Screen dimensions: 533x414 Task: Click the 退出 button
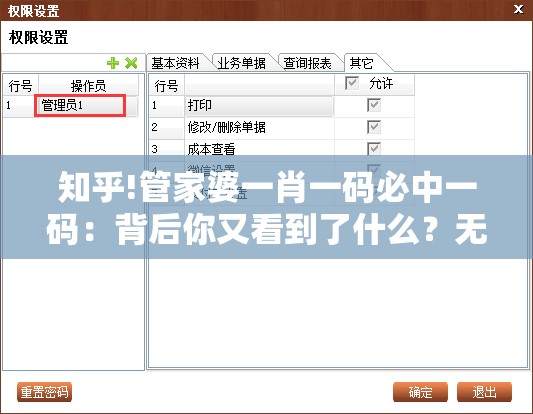484,392
